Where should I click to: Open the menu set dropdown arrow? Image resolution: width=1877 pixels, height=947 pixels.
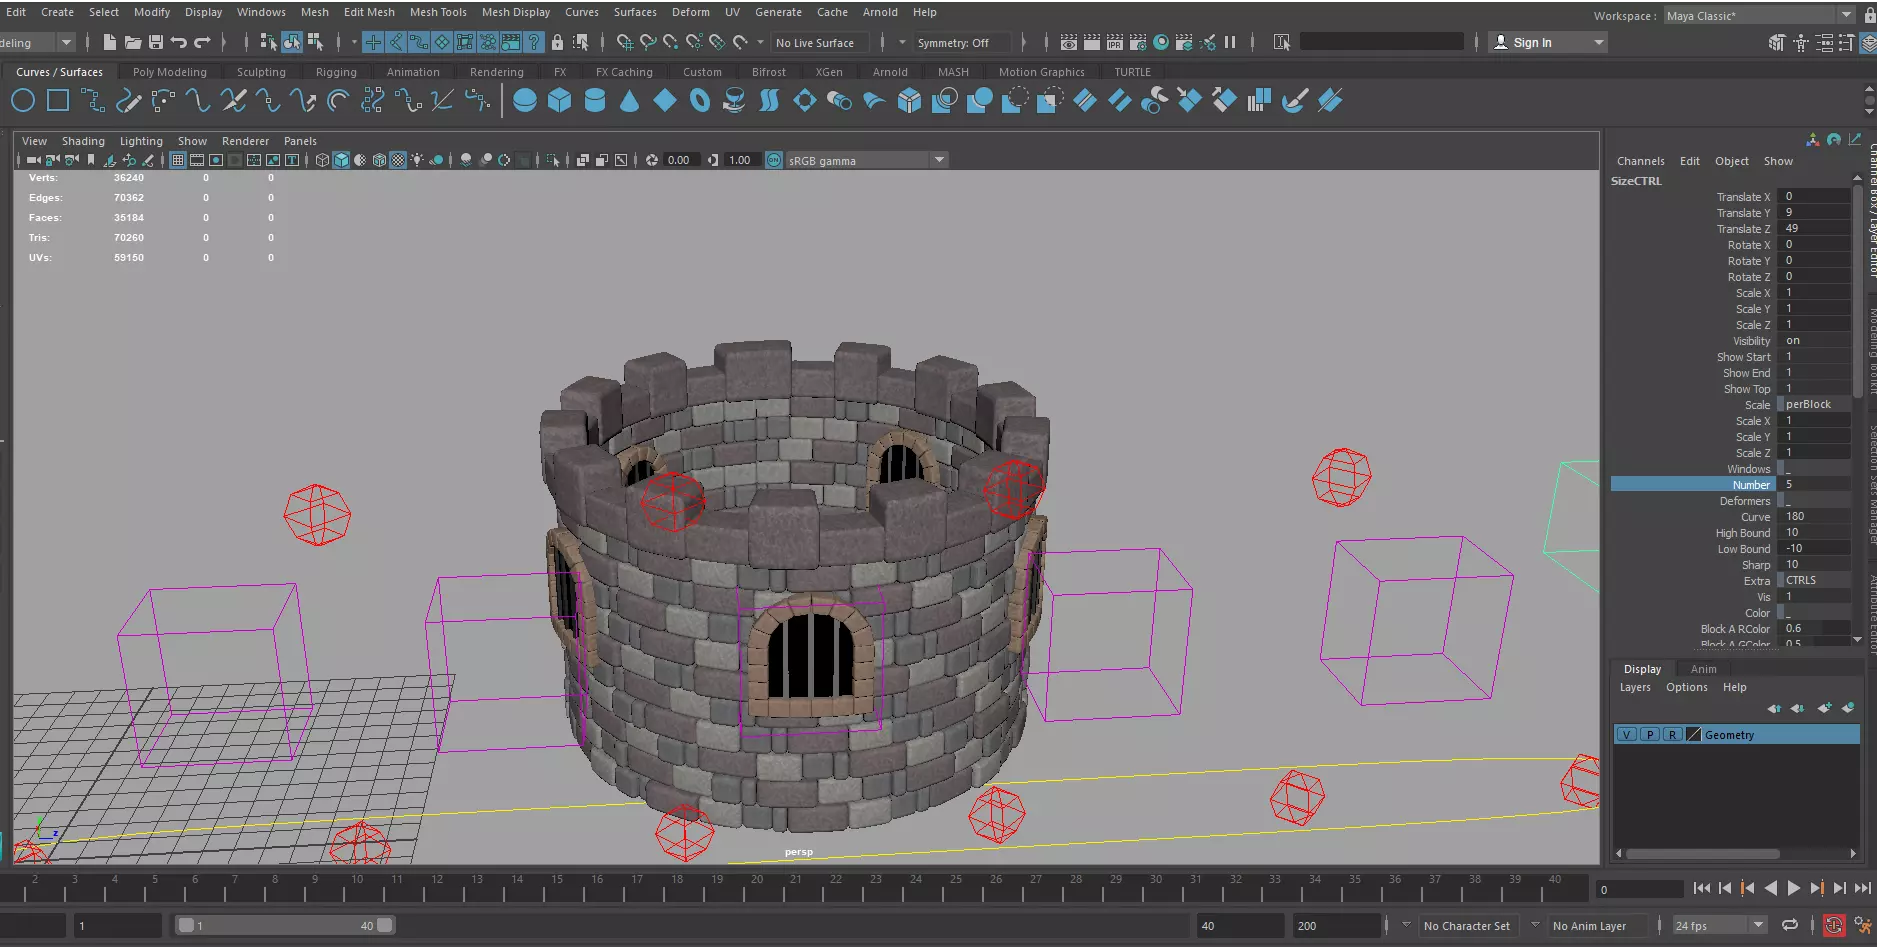pos(66,42)
